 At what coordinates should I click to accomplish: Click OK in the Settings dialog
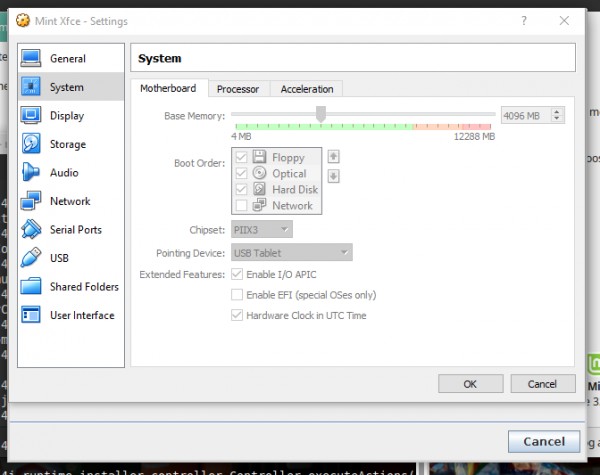(x=470, y=384)
